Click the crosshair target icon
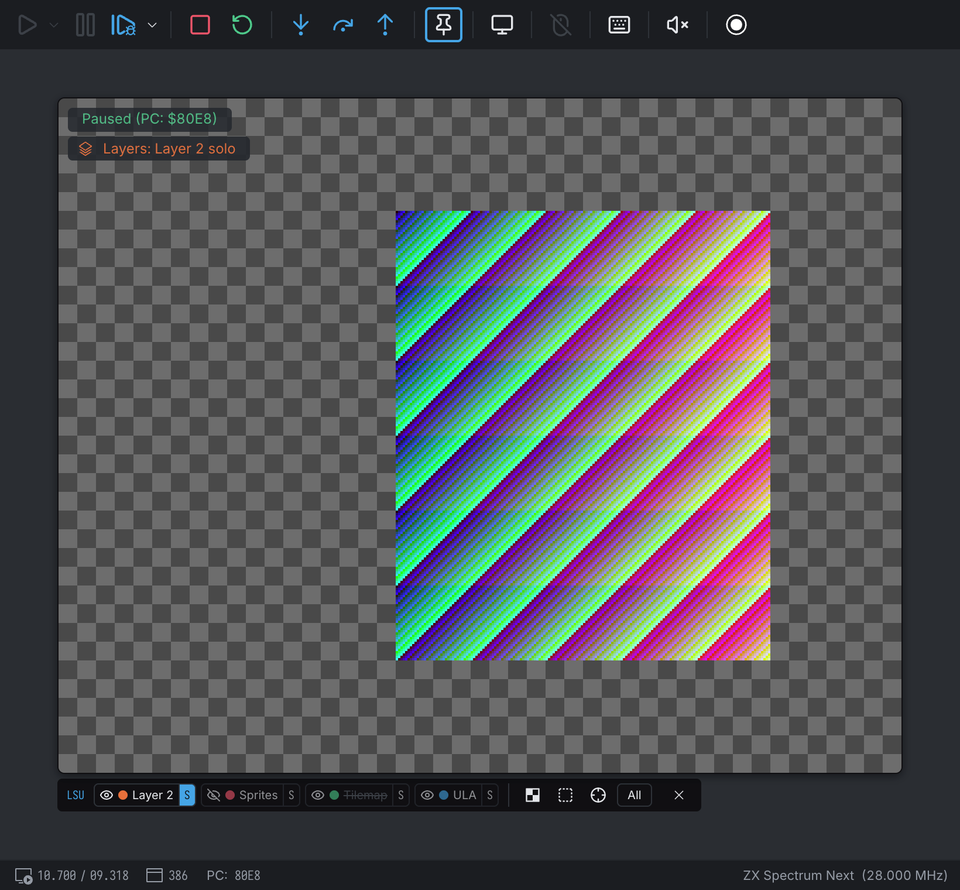Image resolution: width=960 pixels, height=890 pixels. point(598,795)
